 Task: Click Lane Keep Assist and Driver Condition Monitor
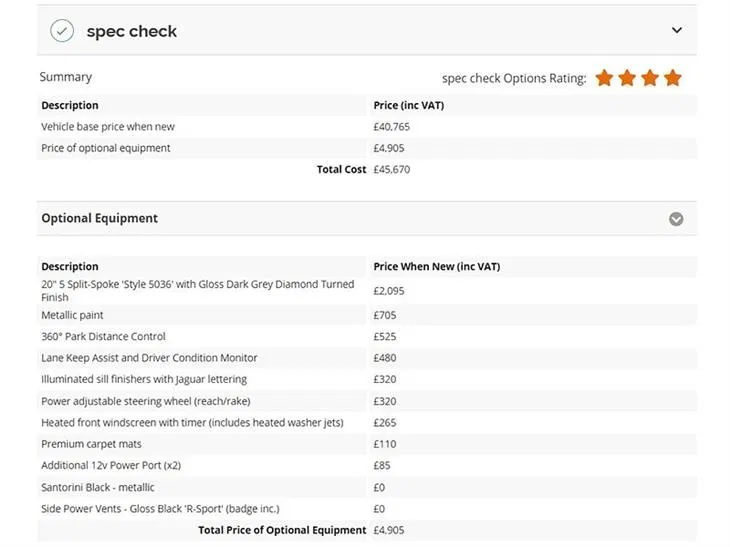click(x=149, y=358)
